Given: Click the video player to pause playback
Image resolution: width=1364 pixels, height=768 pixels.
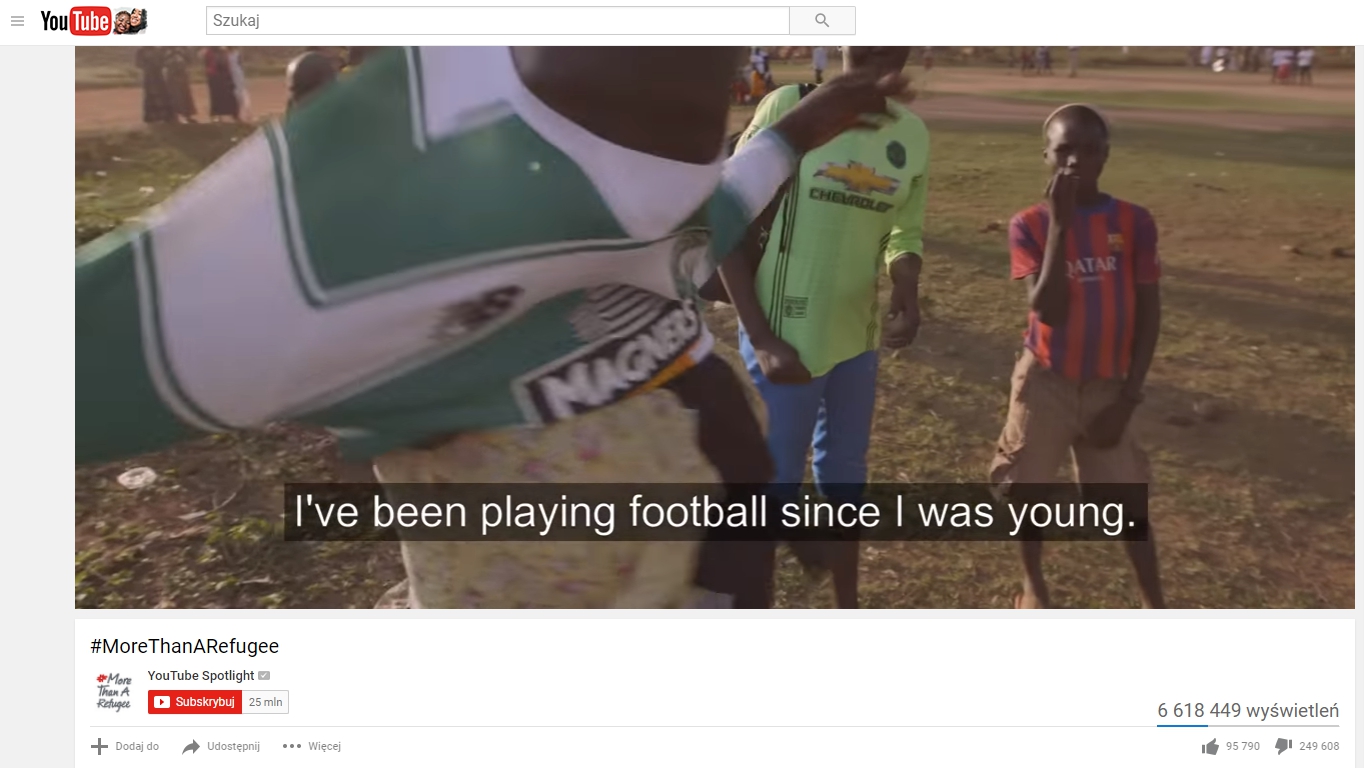Looking at the screenshot, I should pyautogui.click(x=714, y=327).
